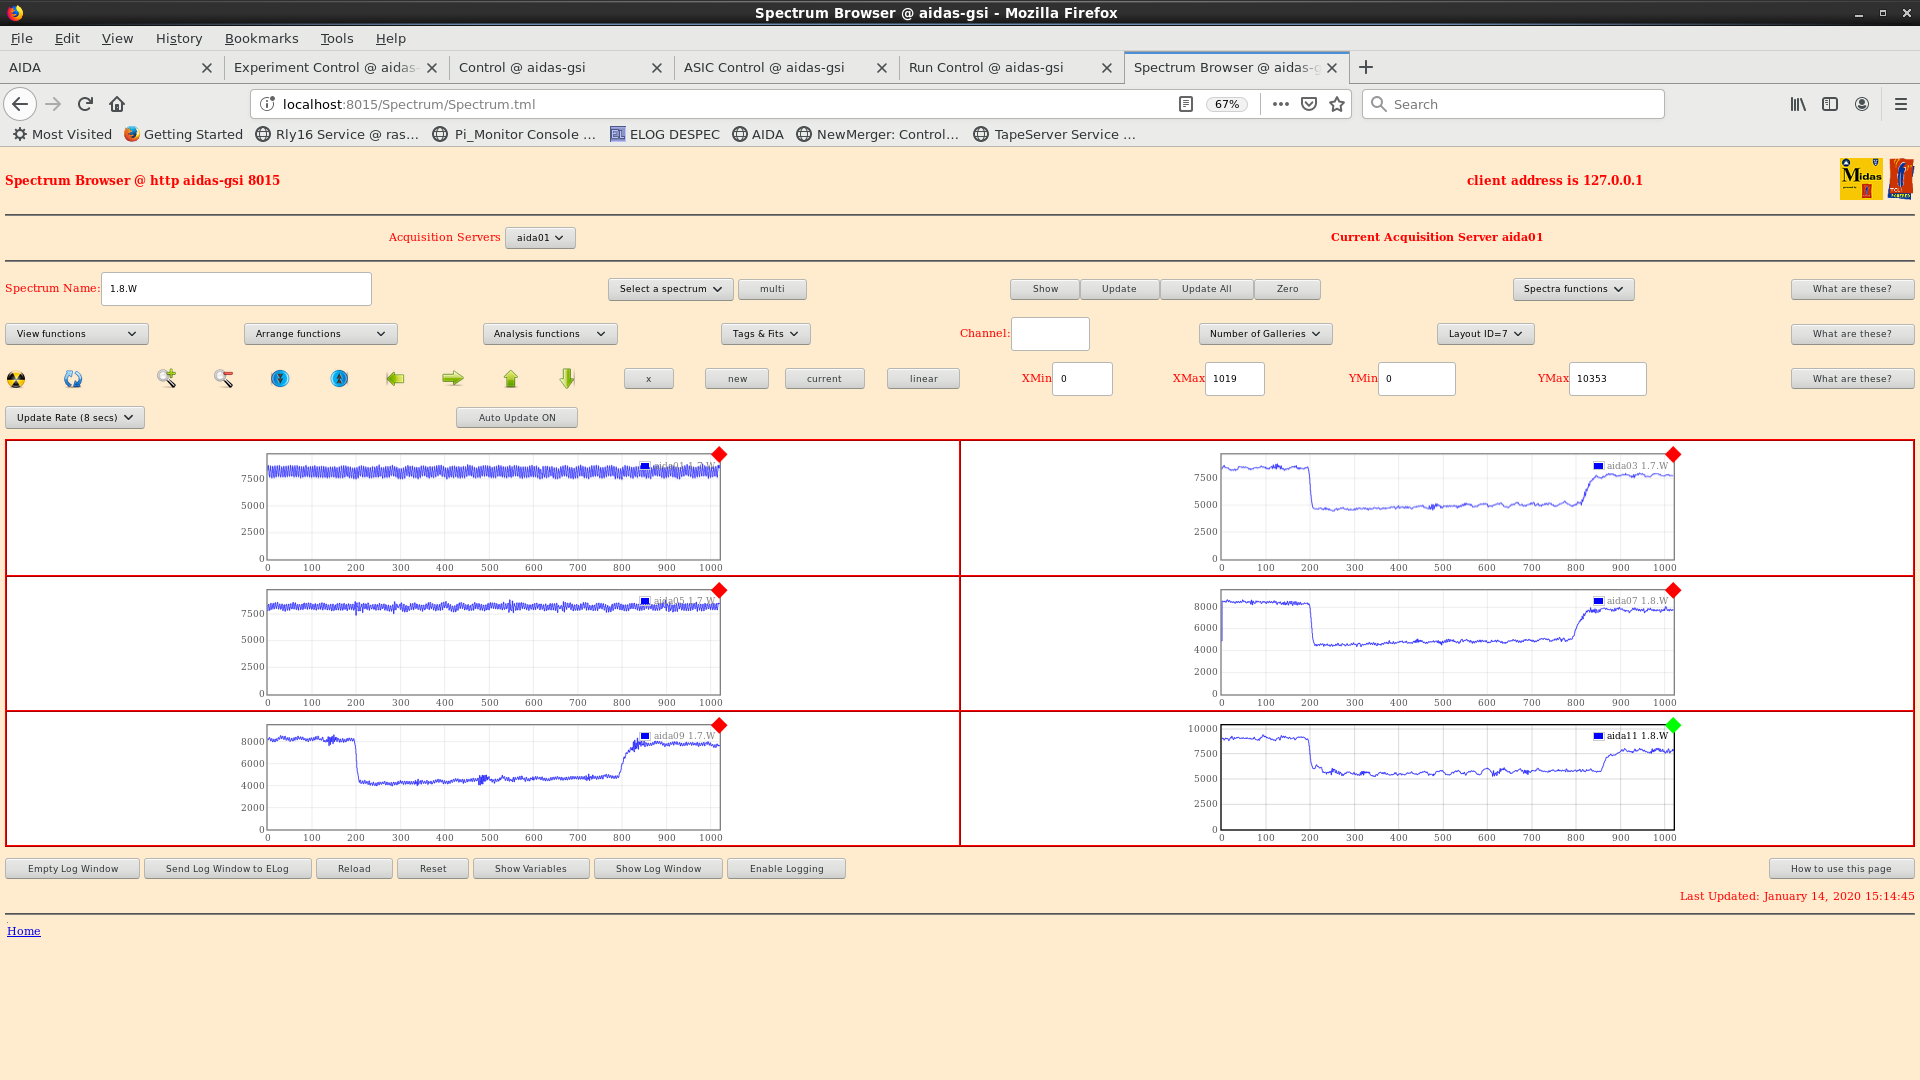Viewport: 1920px width, 1080px height.
Task: Click the green up arrow icon
Action: [x=511, y=378]
